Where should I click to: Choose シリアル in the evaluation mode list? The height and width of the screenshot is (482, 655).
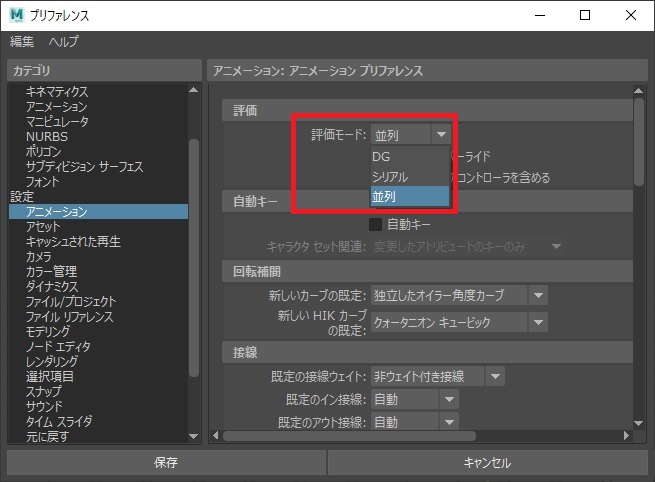point(410,177)
